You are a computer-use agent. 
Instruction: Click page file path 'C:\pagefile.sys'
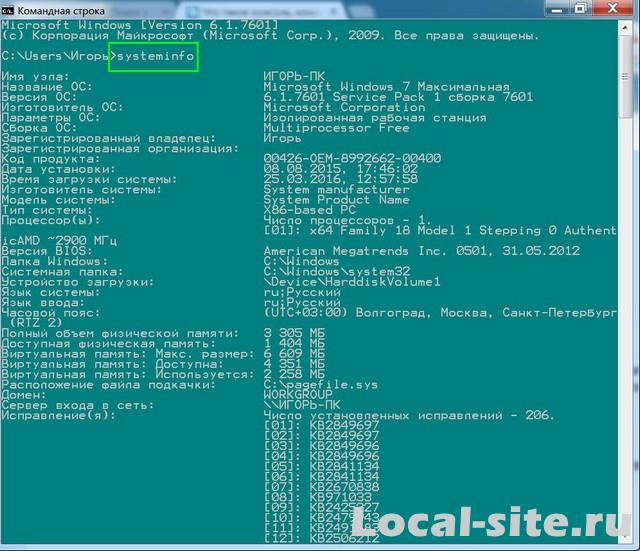(321, 384)
